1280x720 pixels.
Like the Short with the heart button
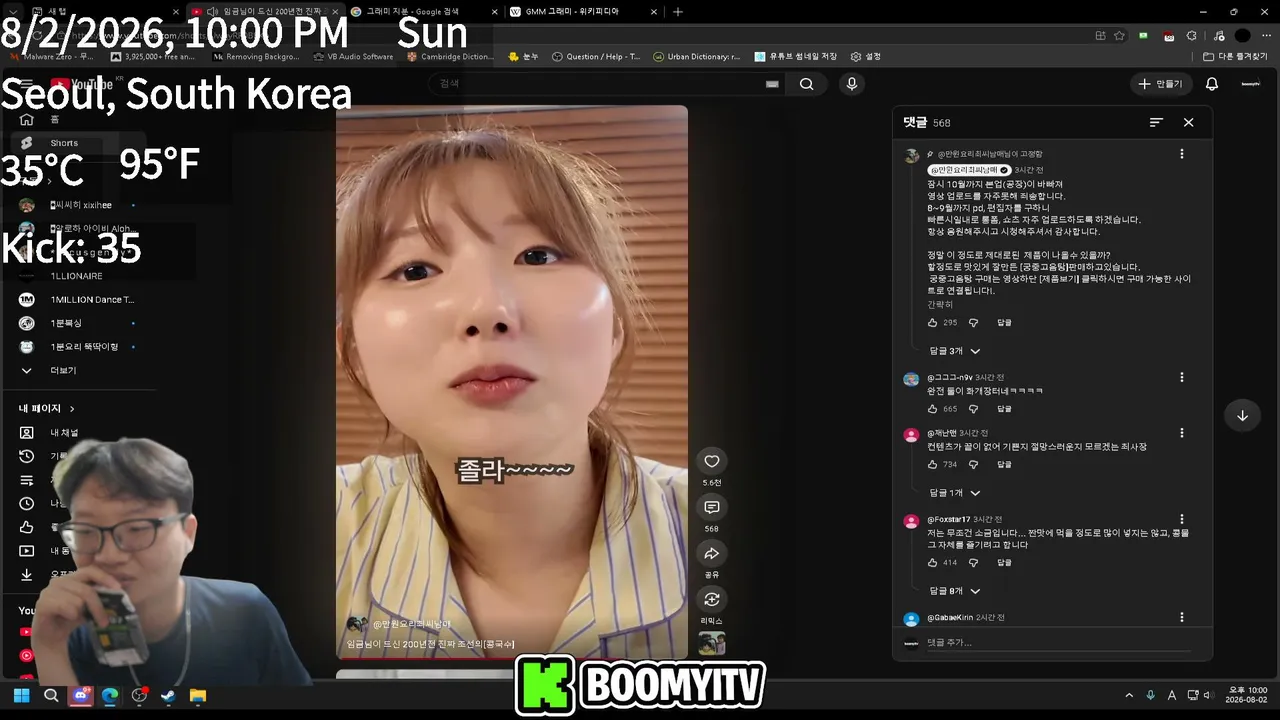[712, 461]
